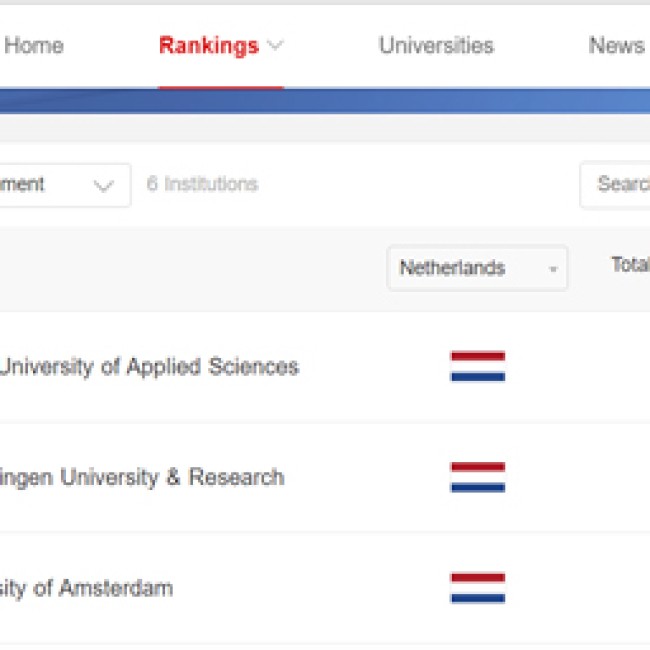Click the Netherlands flag beside University of Amsterdam
The image size is (650, 650).
[478, 588]
